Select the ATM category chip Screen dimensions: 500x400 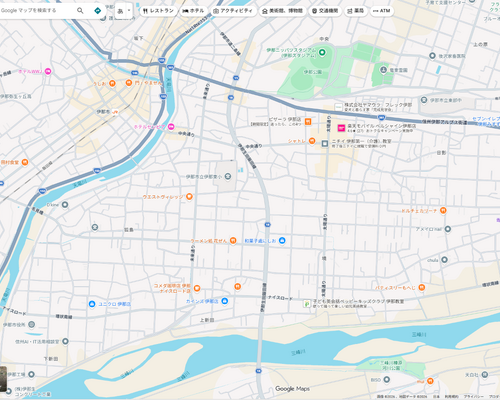point(382,11)
